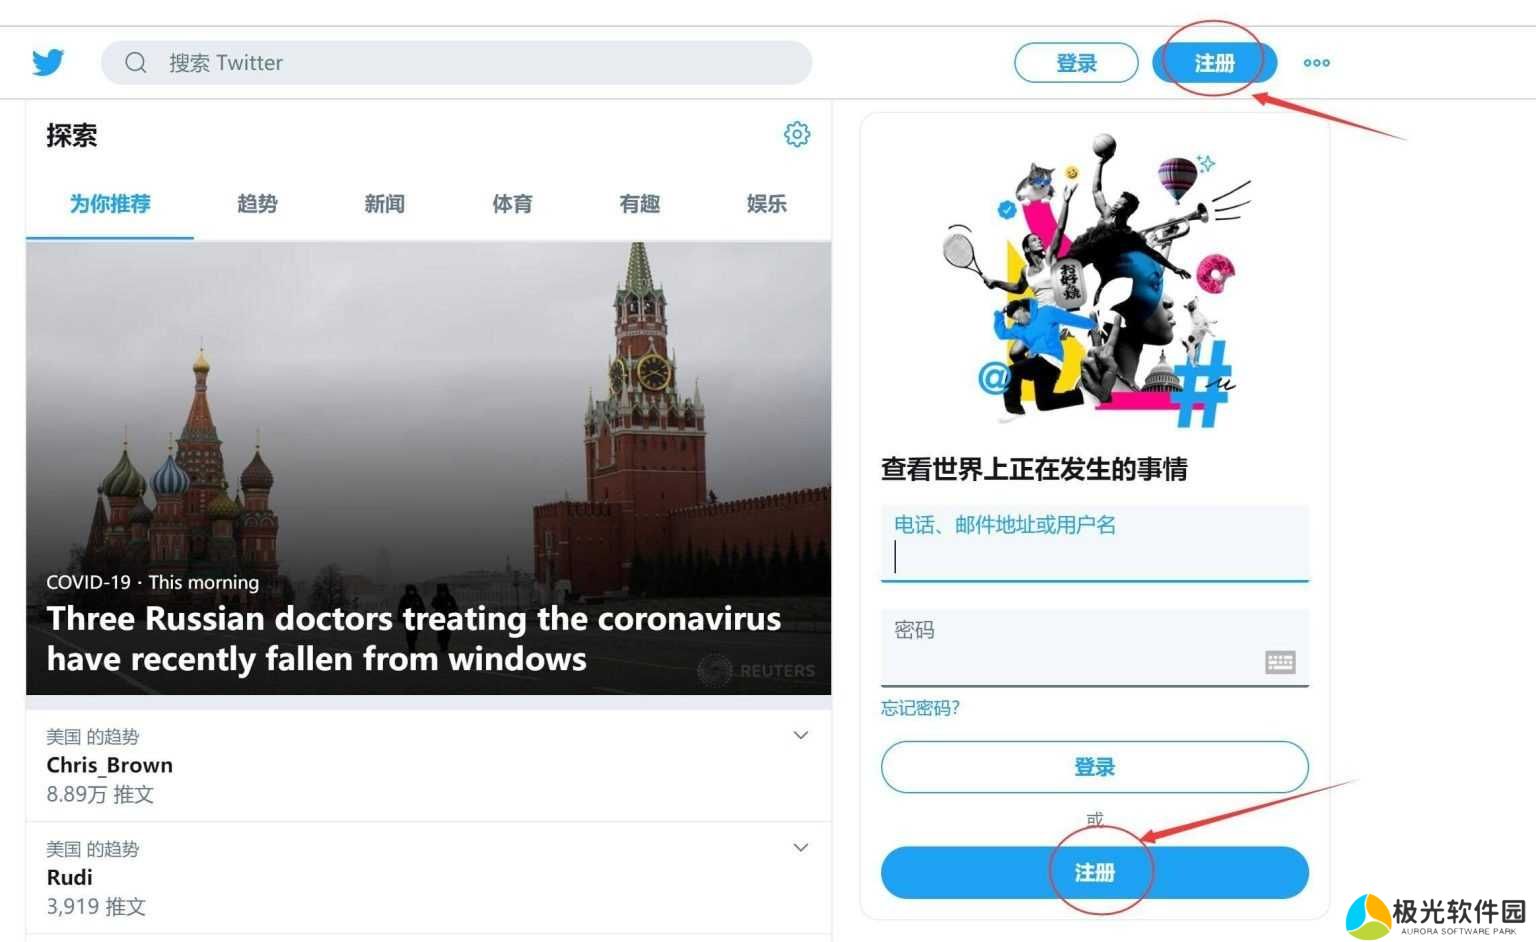Select the 新闻 tab

pyautogui.click(x=384, y=204)
